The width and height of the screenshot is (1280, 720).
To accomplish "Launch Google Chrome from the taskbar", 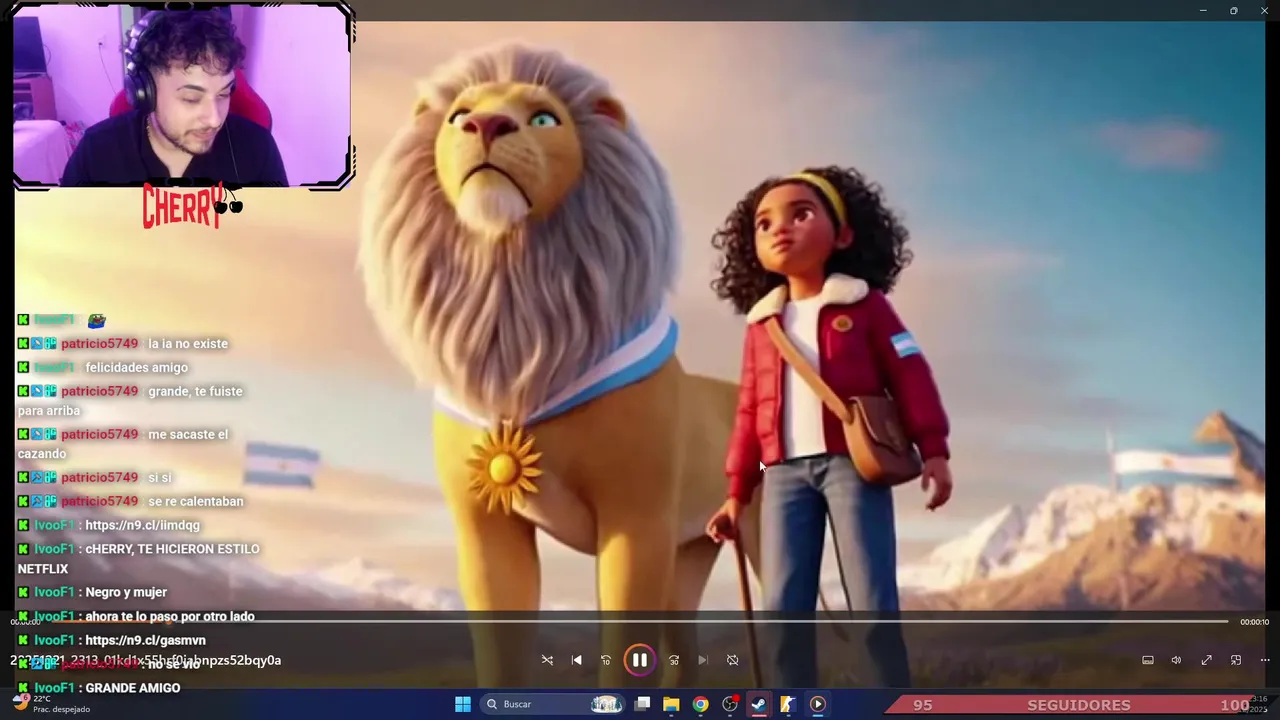I will click(700, 704).
